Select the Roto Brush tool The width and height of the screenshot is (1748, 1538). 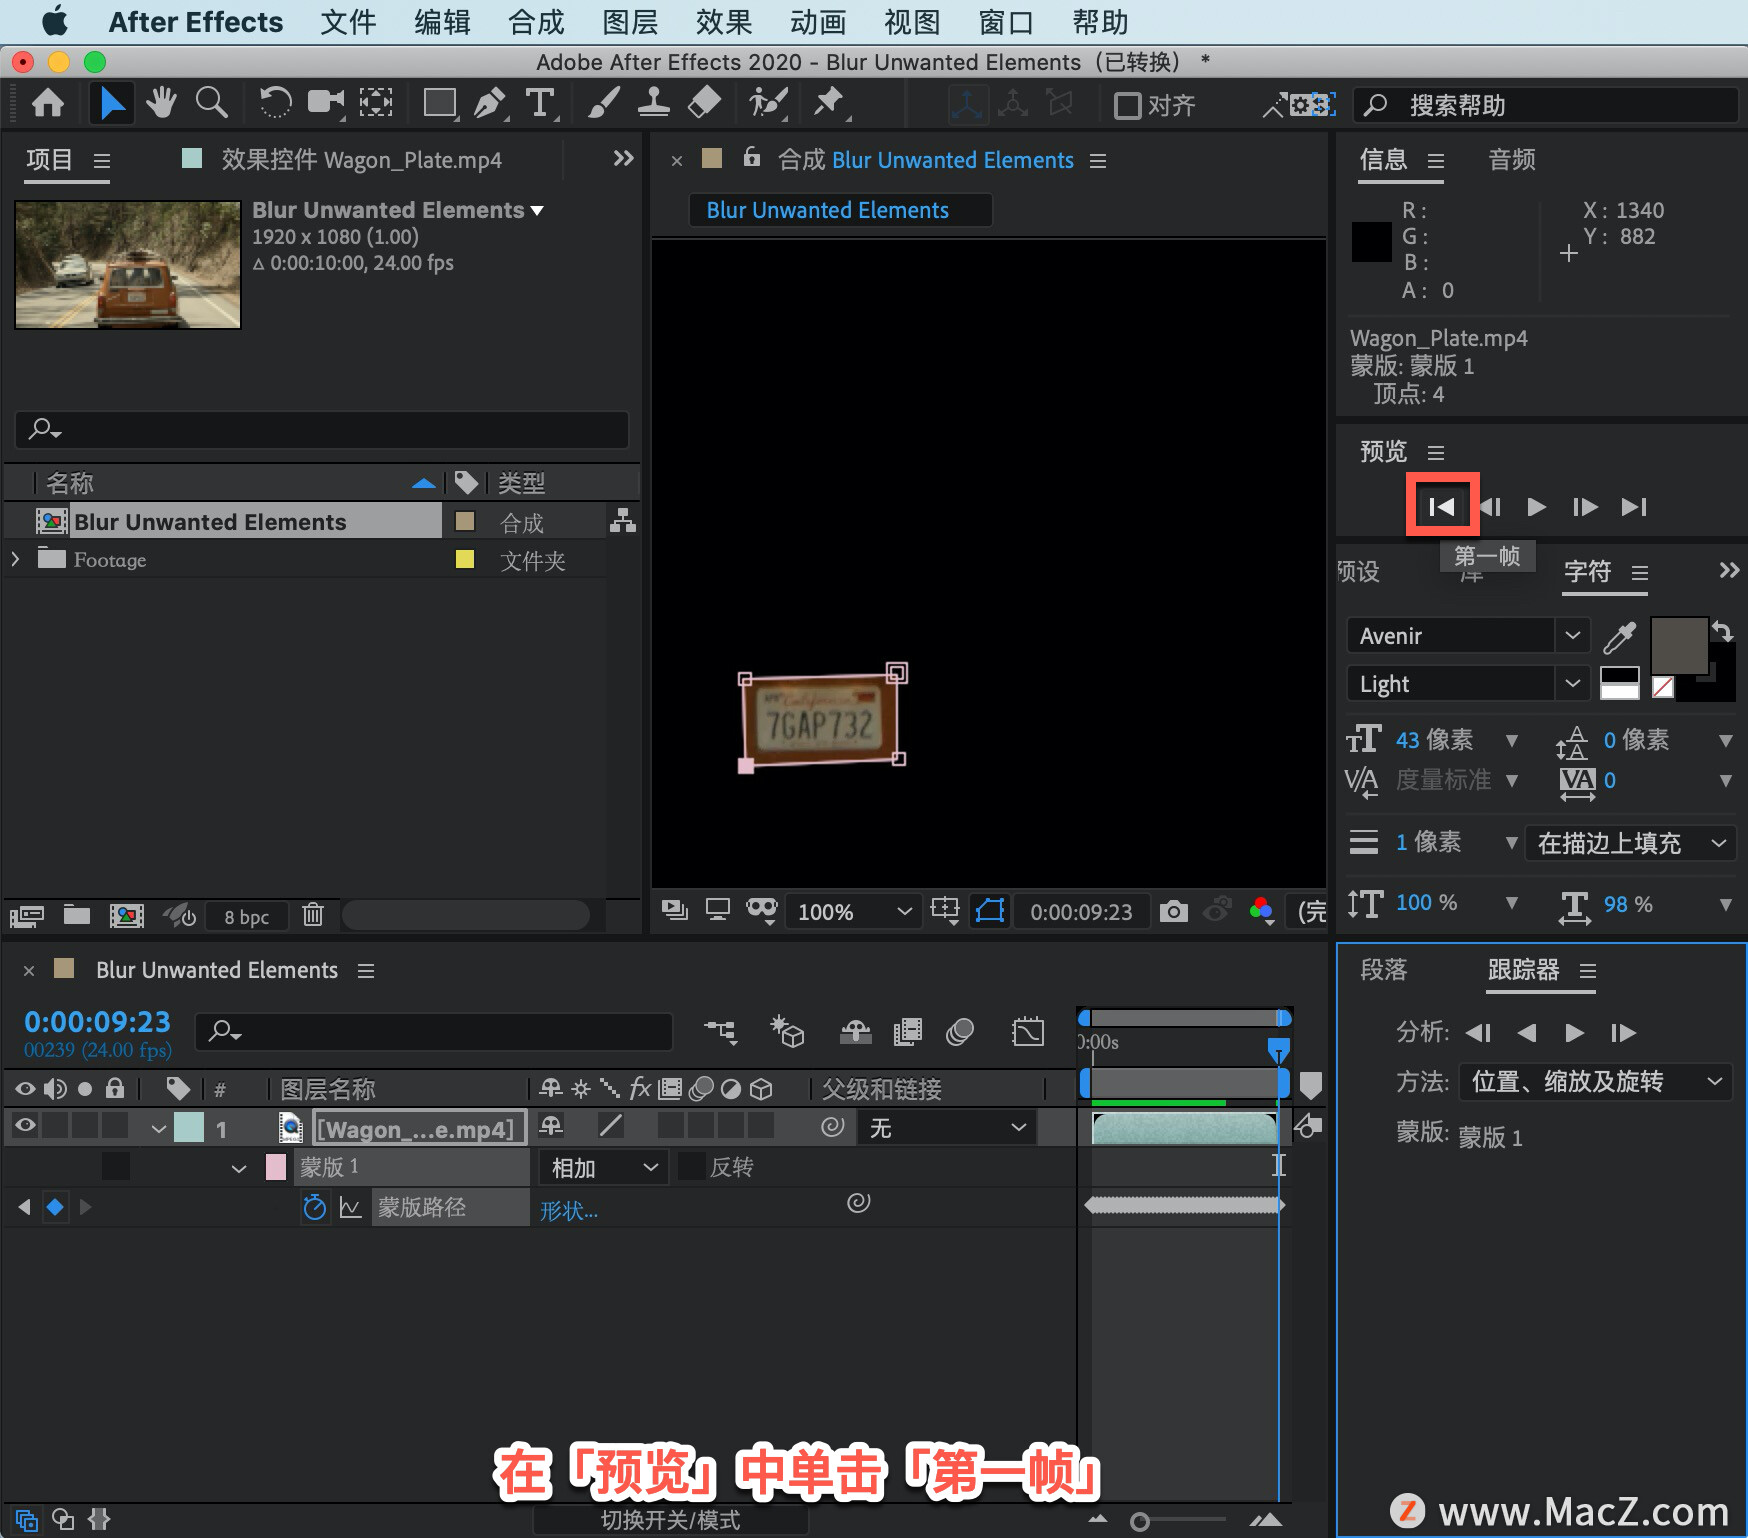tap(768, 103)
